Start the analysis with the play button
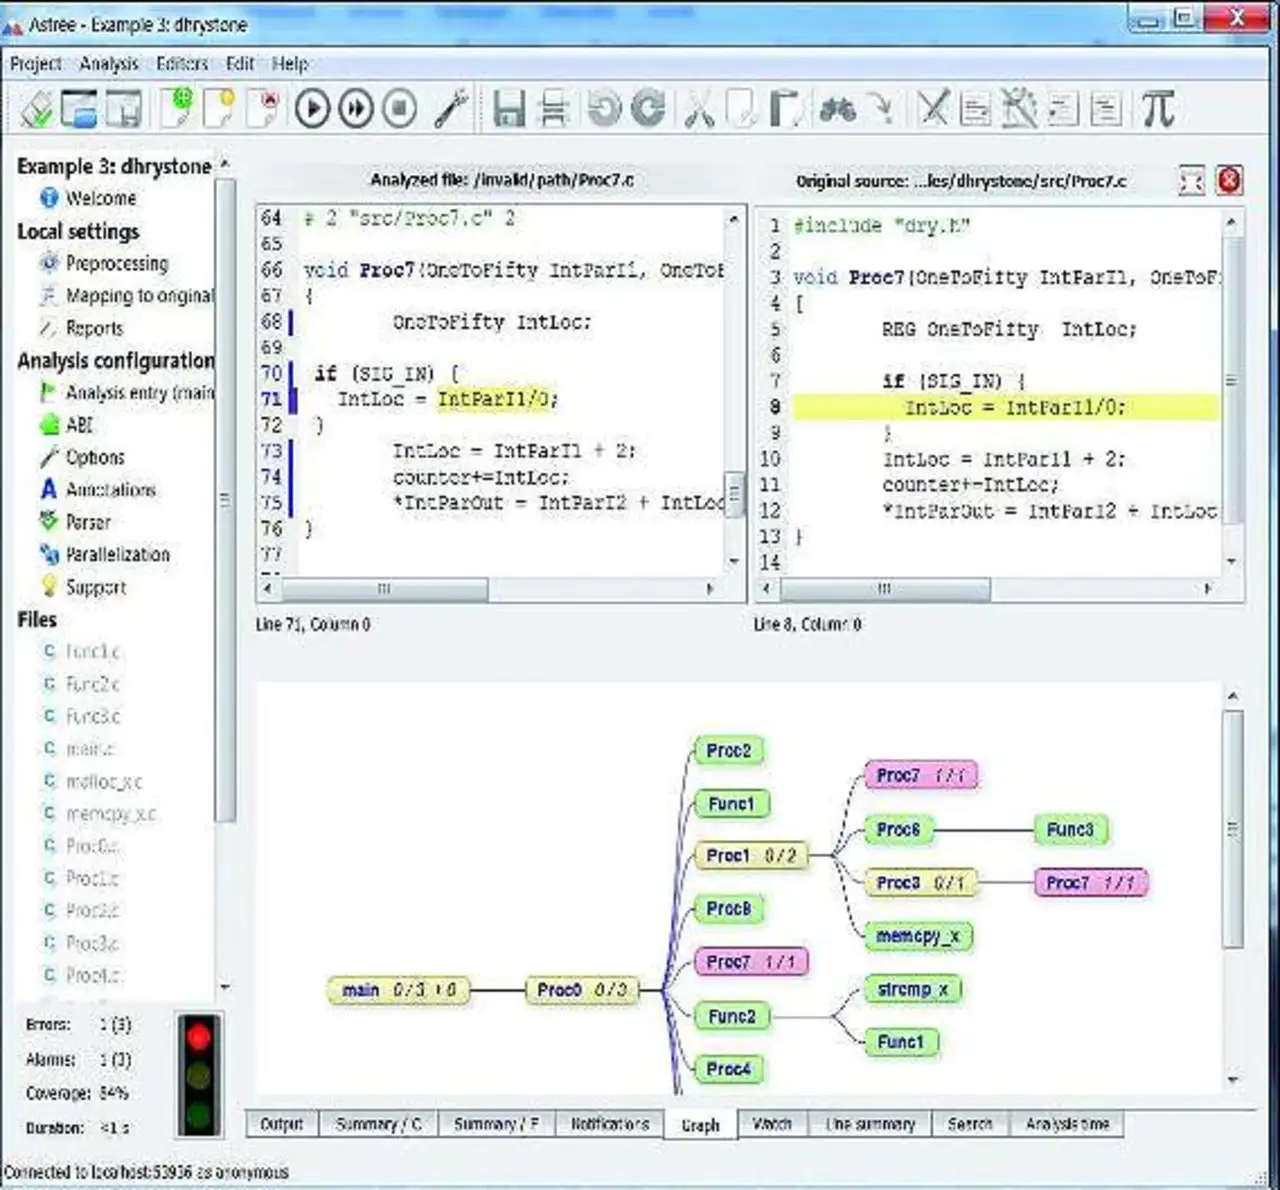The image size is (1280, 1190). [312, 108]
